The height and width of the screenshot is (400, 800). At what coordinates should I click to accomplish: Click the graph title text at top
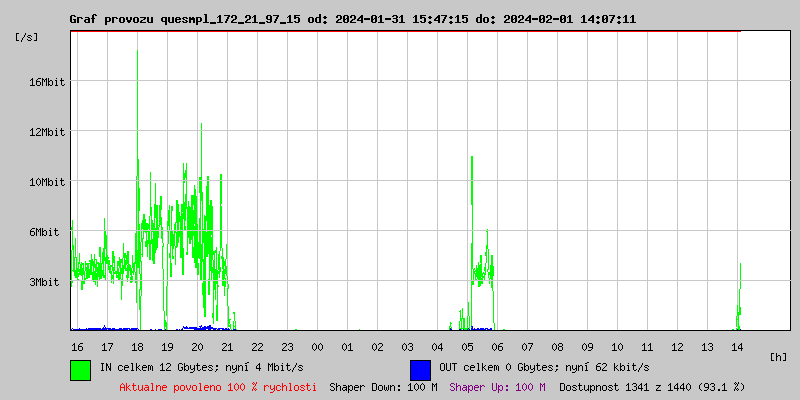tap(352, 19)
